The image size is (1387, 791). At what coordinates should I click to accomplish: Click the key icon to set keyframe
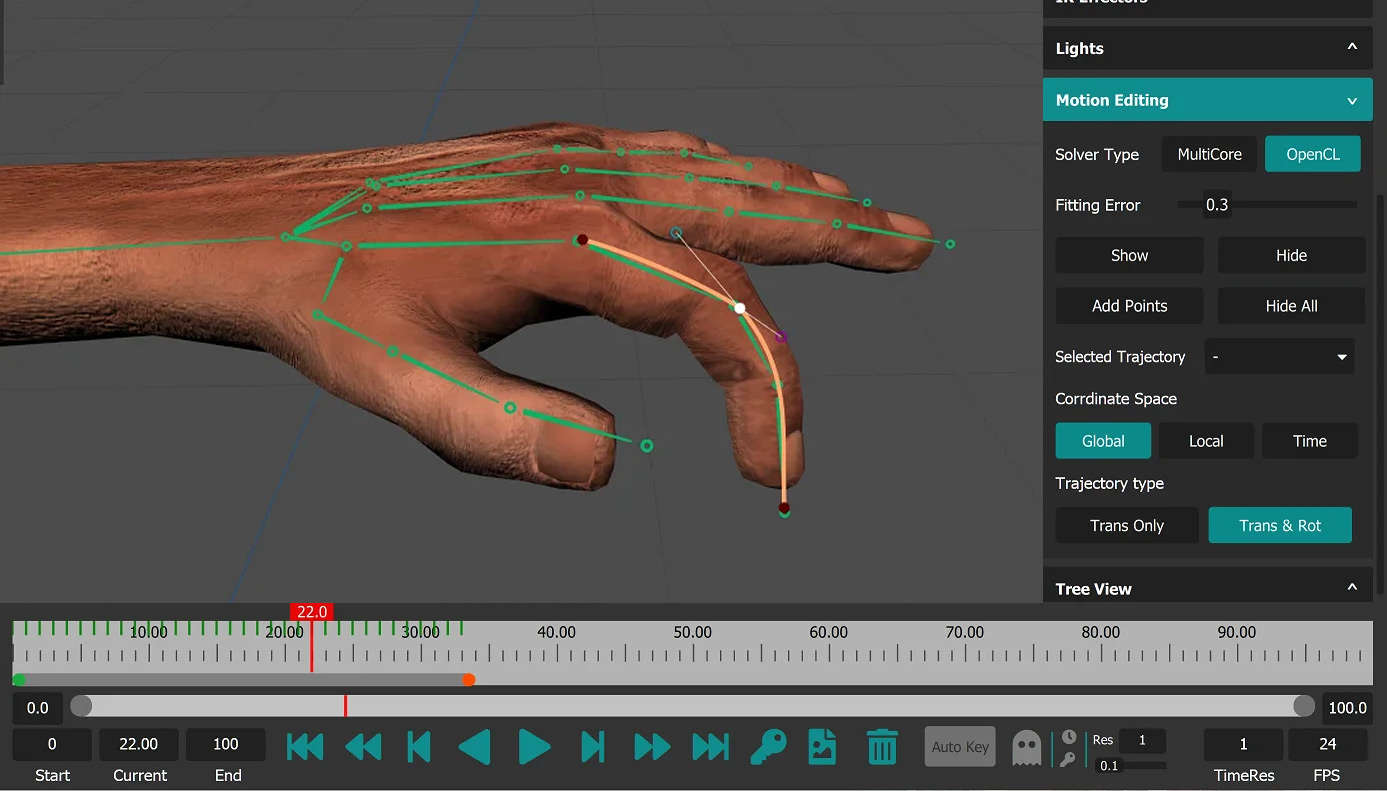[768, 746]
